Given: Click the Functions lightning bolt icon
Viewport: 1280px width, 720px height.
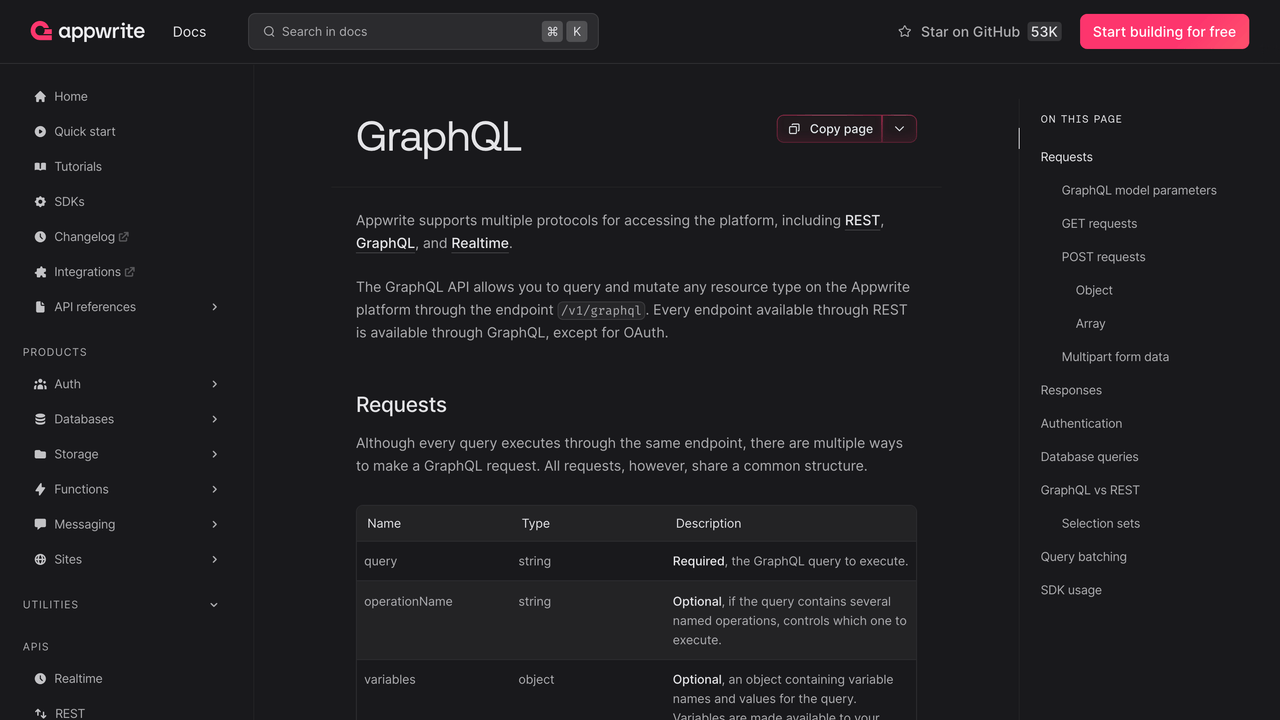Looking at the screenshot, I should pyautogui.click(x=40, y=489).
